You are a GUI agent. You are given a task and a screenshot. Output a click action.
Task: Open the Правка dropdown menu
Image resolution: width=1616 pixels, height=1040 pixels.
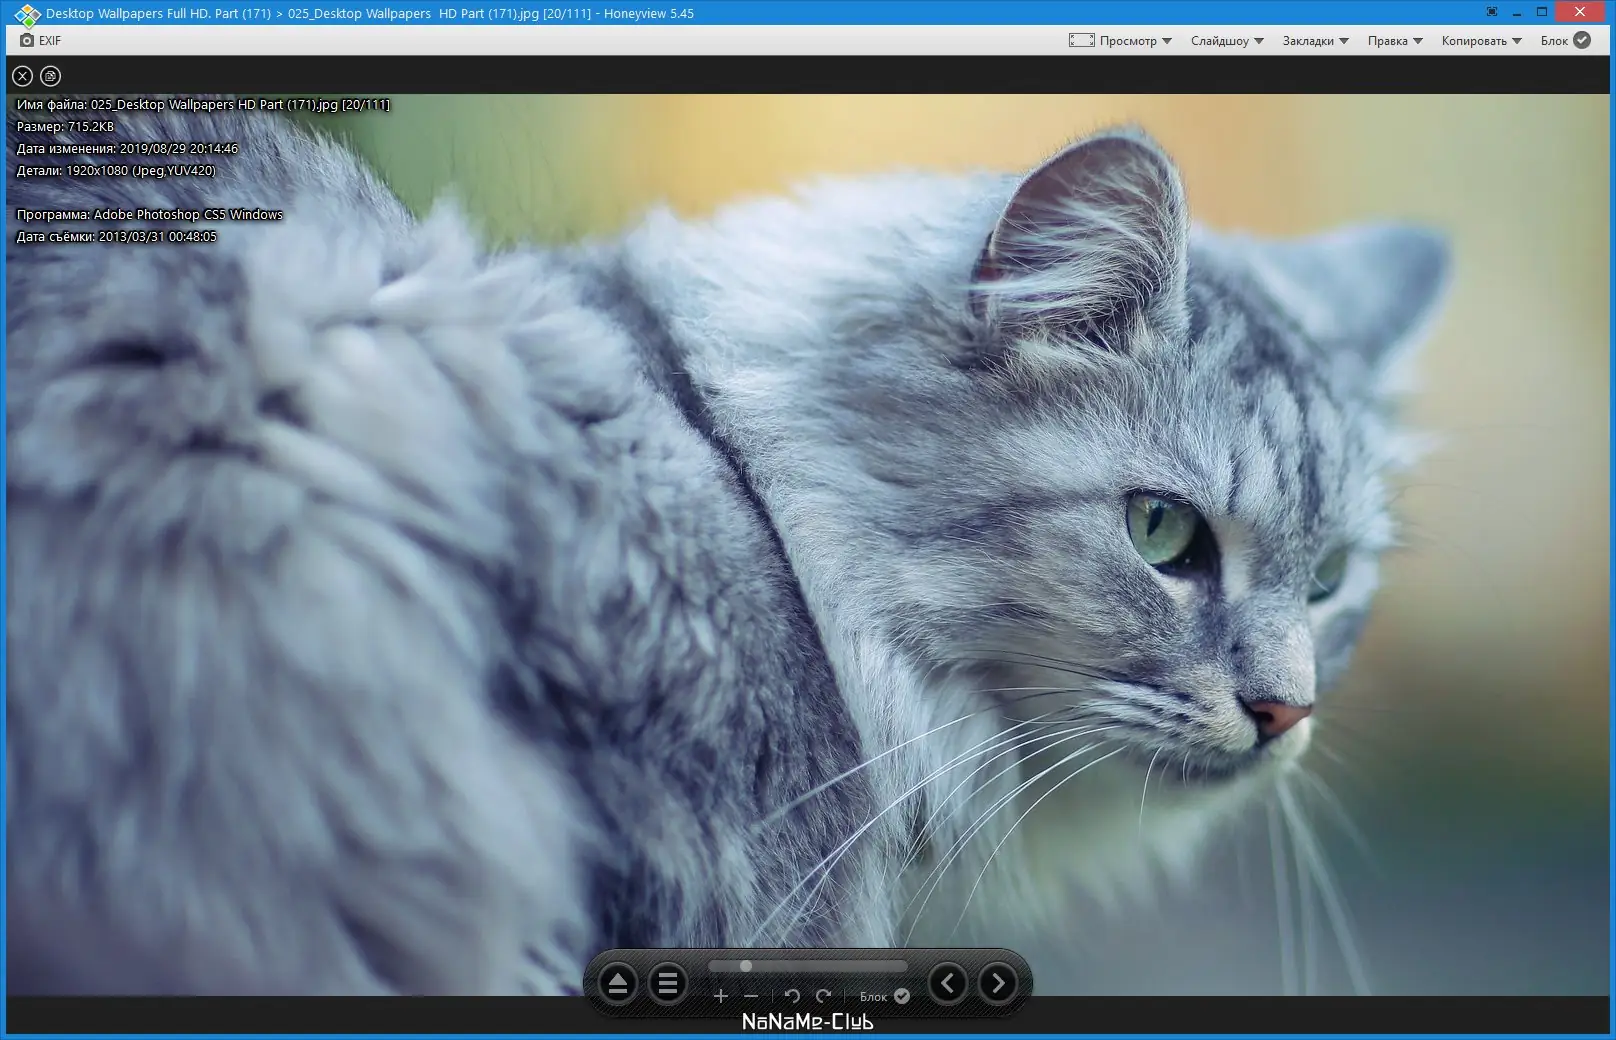[x=1395, y=41]
